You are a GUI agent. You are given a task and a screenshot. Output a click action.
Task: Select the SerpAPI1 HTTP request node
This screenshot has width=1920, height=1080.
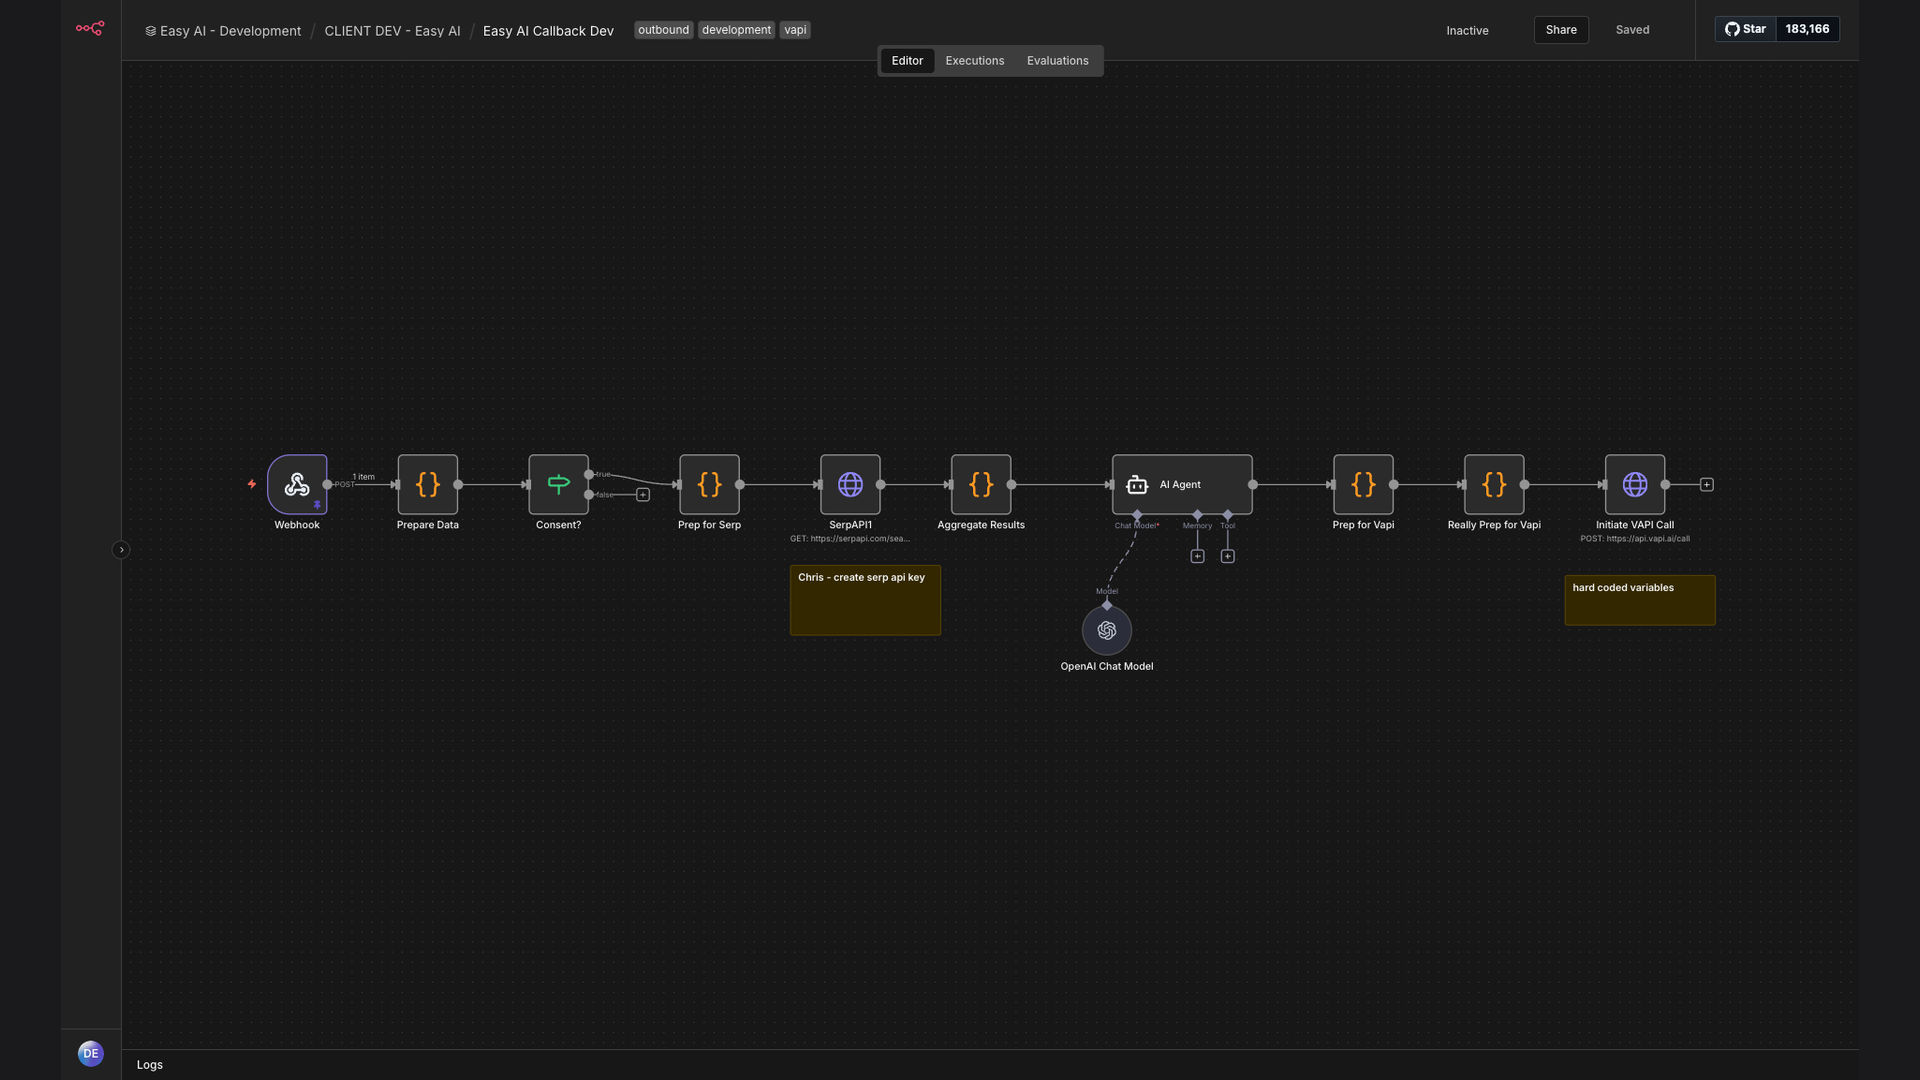[x=850, y=484]
